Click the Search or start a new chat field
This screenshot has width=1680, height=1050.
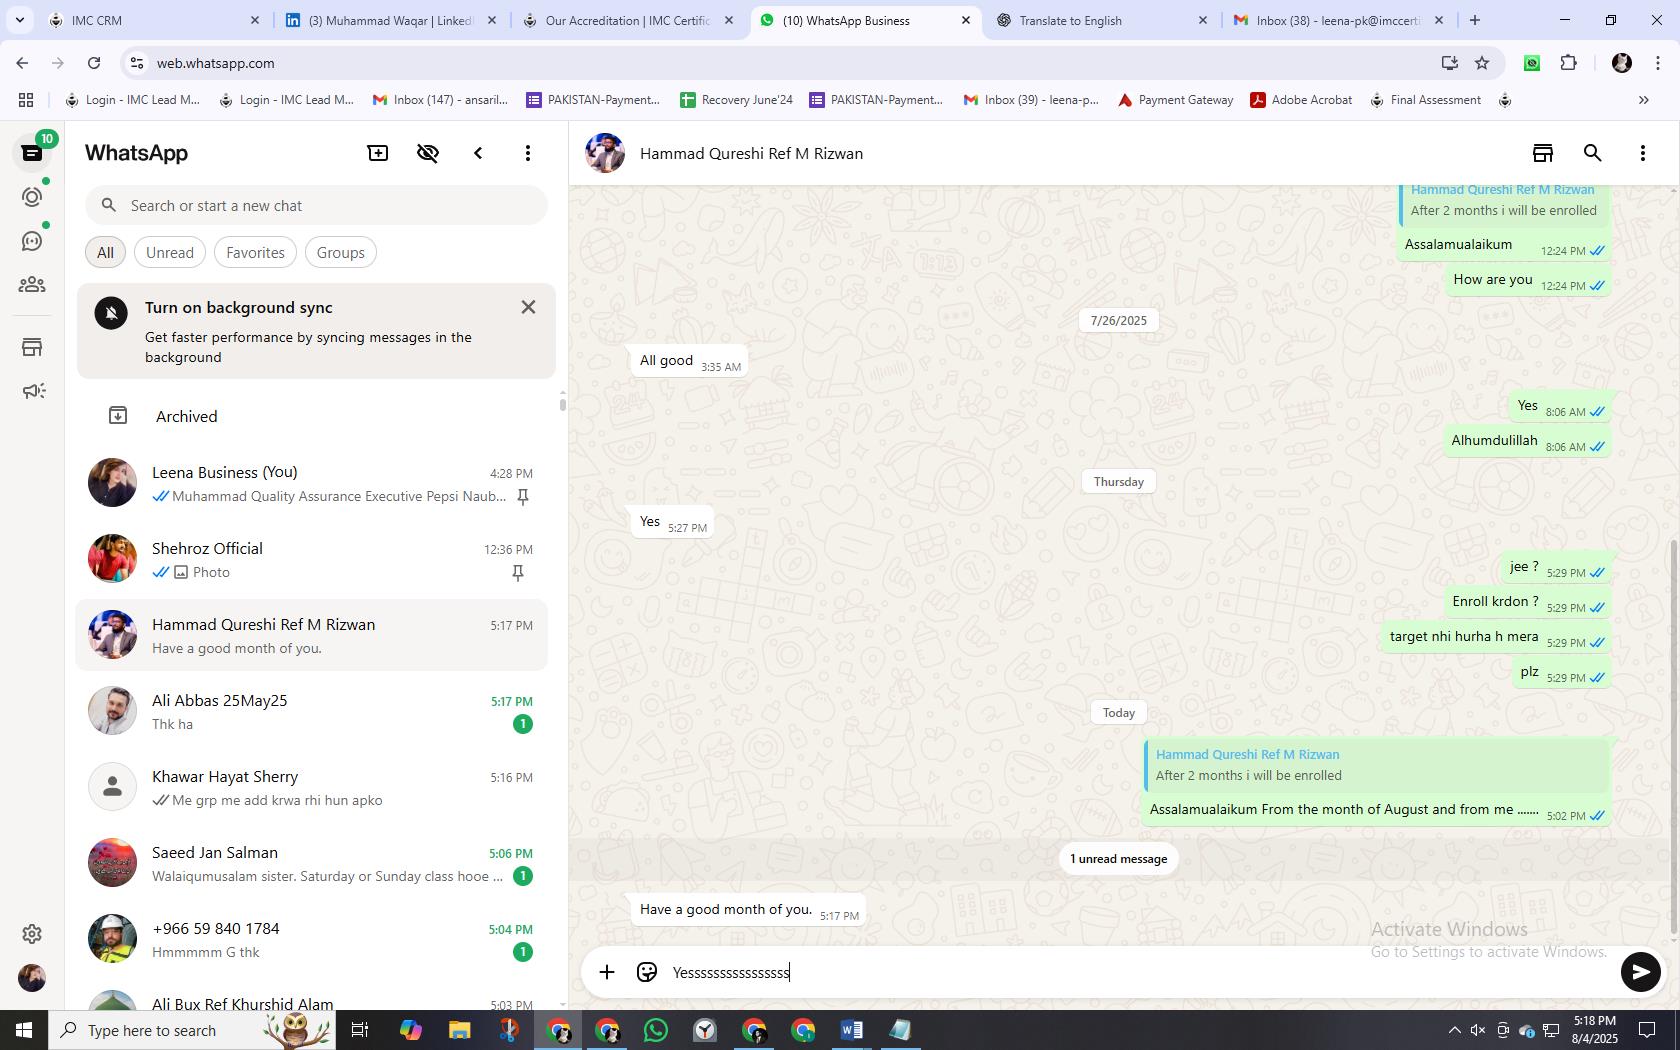pyautogui.click(x=316, y=205)
